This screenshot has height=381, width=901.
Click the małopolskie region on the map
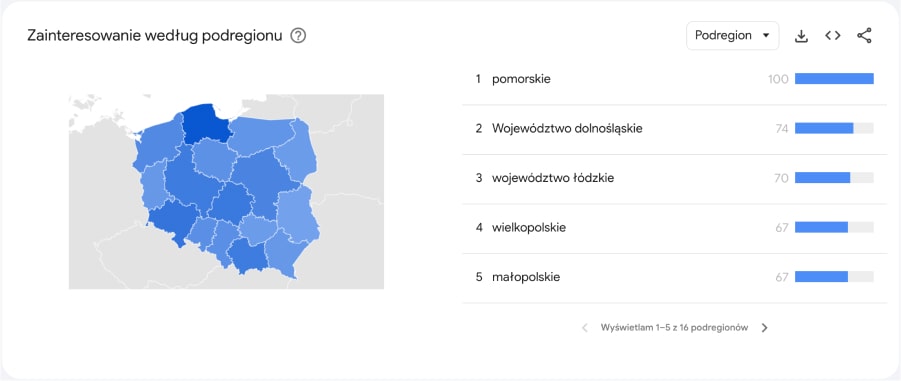(x=248, y=255)
